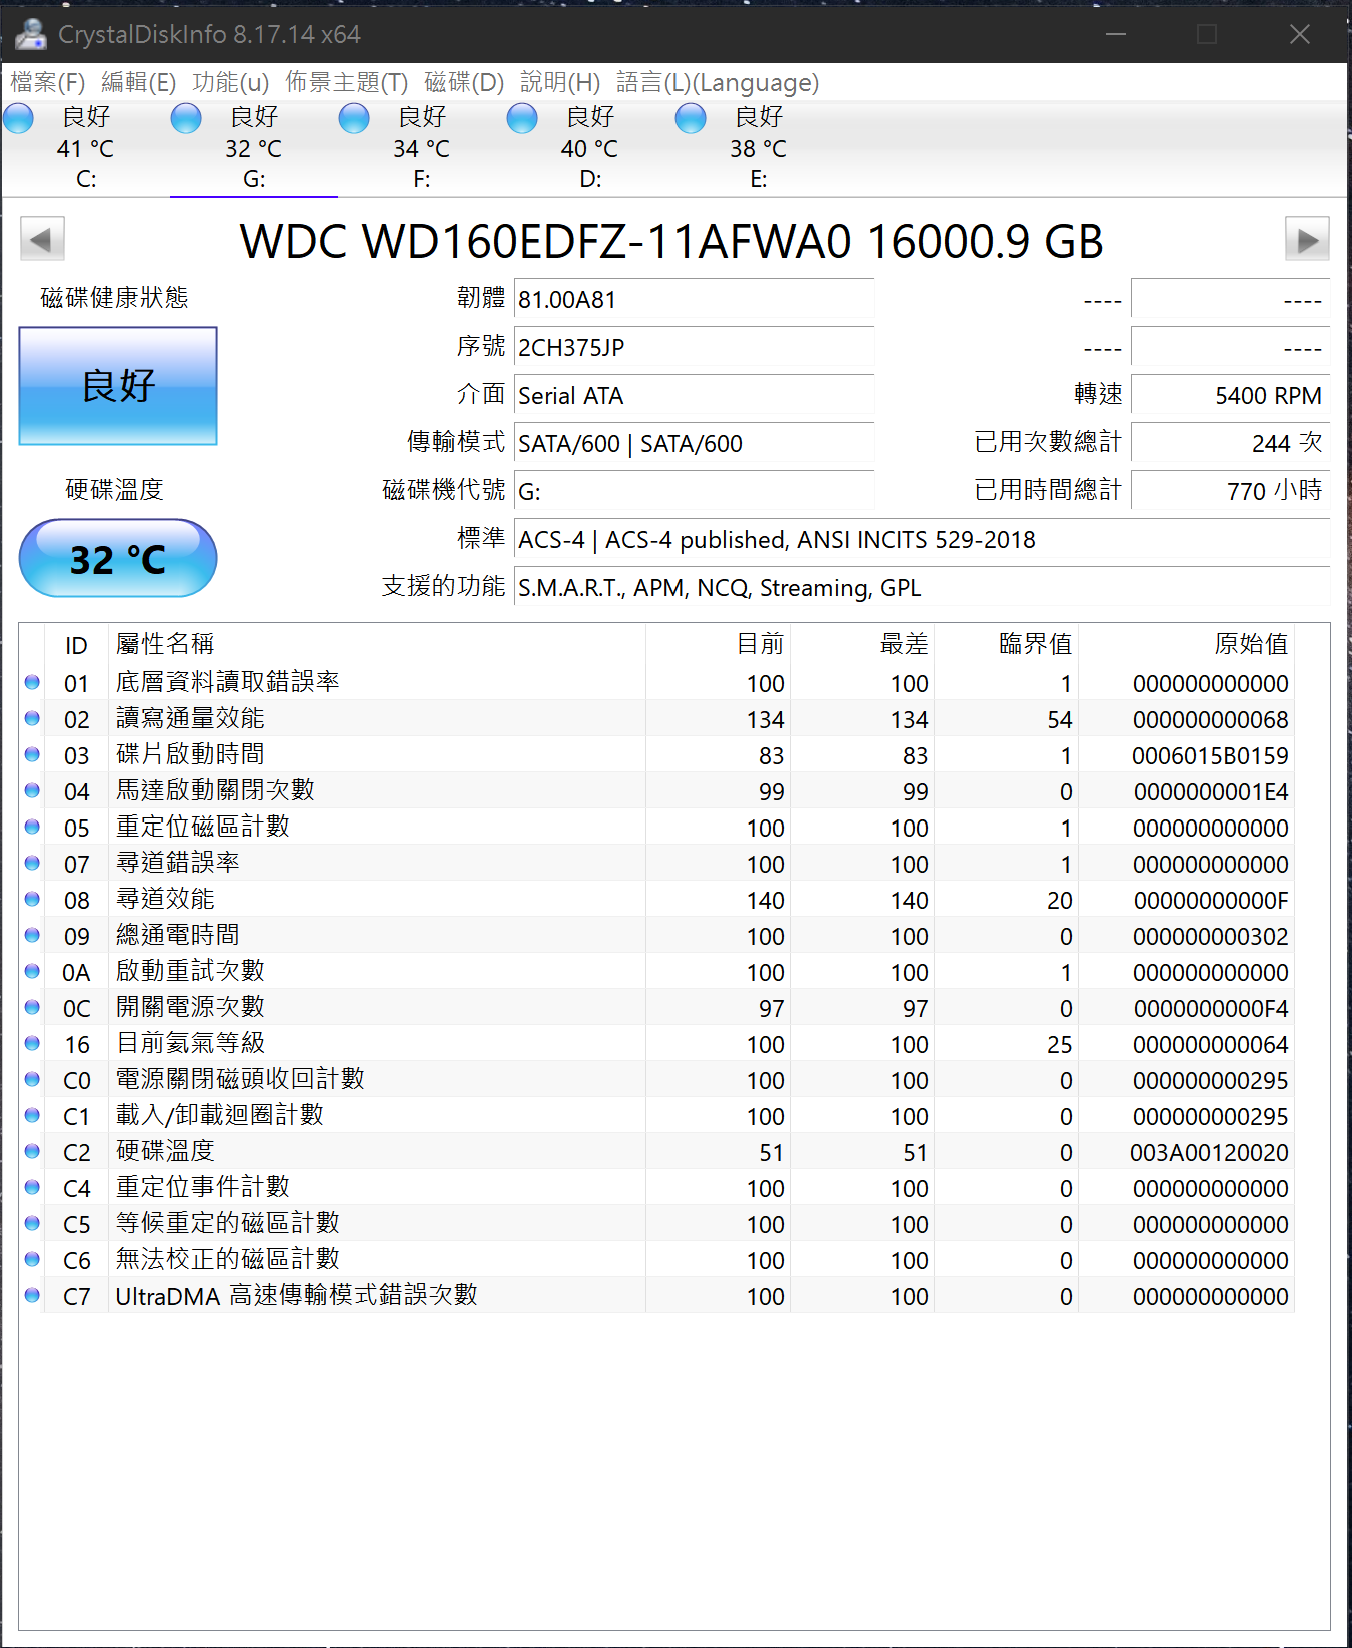Open the 語言(L)(Language) menu
This screenshot has width=1352, height=1648.
point(718,82)
